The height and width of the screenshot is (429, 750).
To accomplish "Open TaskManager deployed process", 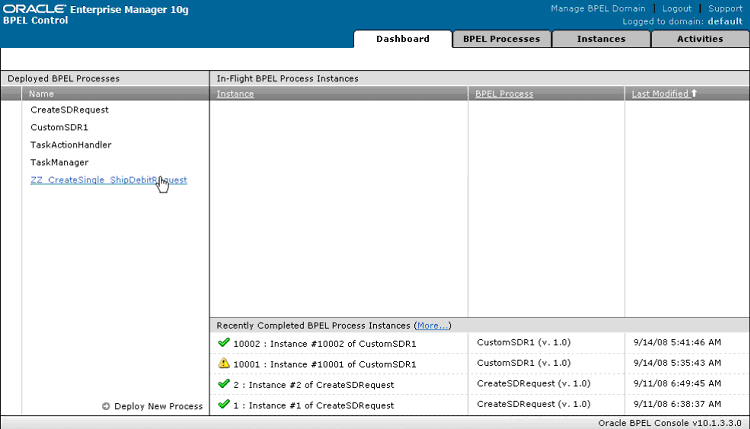I will (59, 162).
